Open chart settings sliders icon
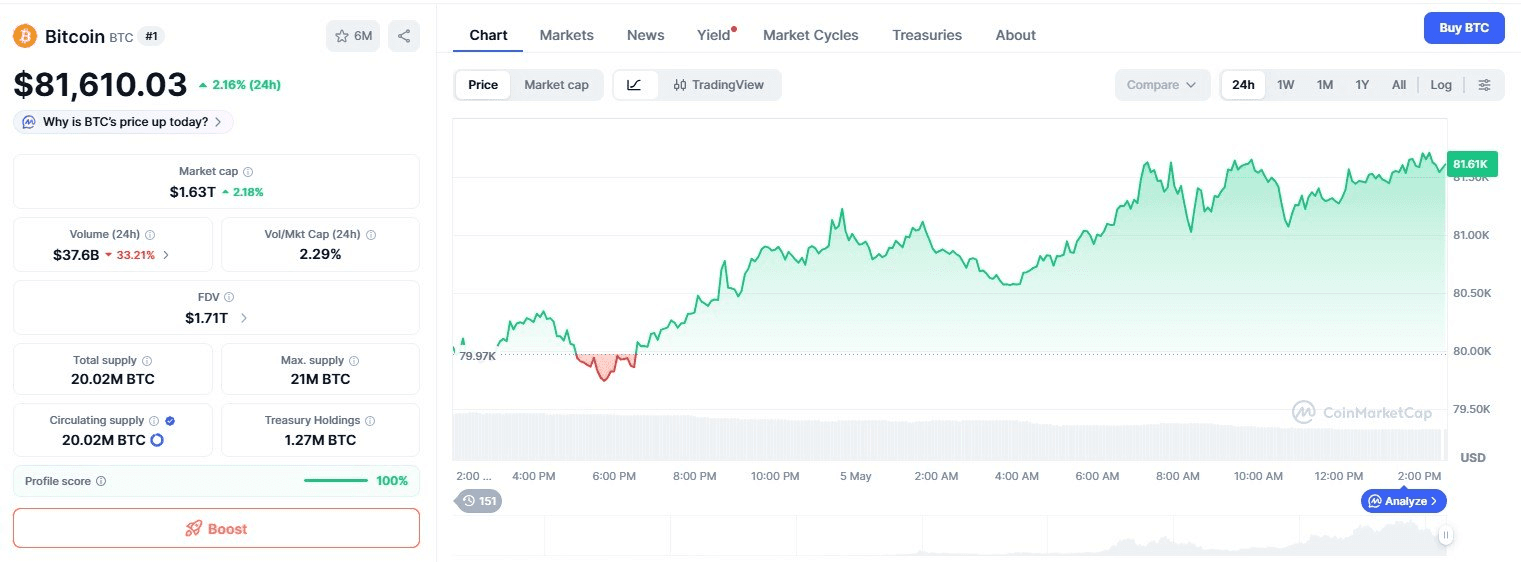This screenshot has height=562, width=1521. click(1485, 85)
